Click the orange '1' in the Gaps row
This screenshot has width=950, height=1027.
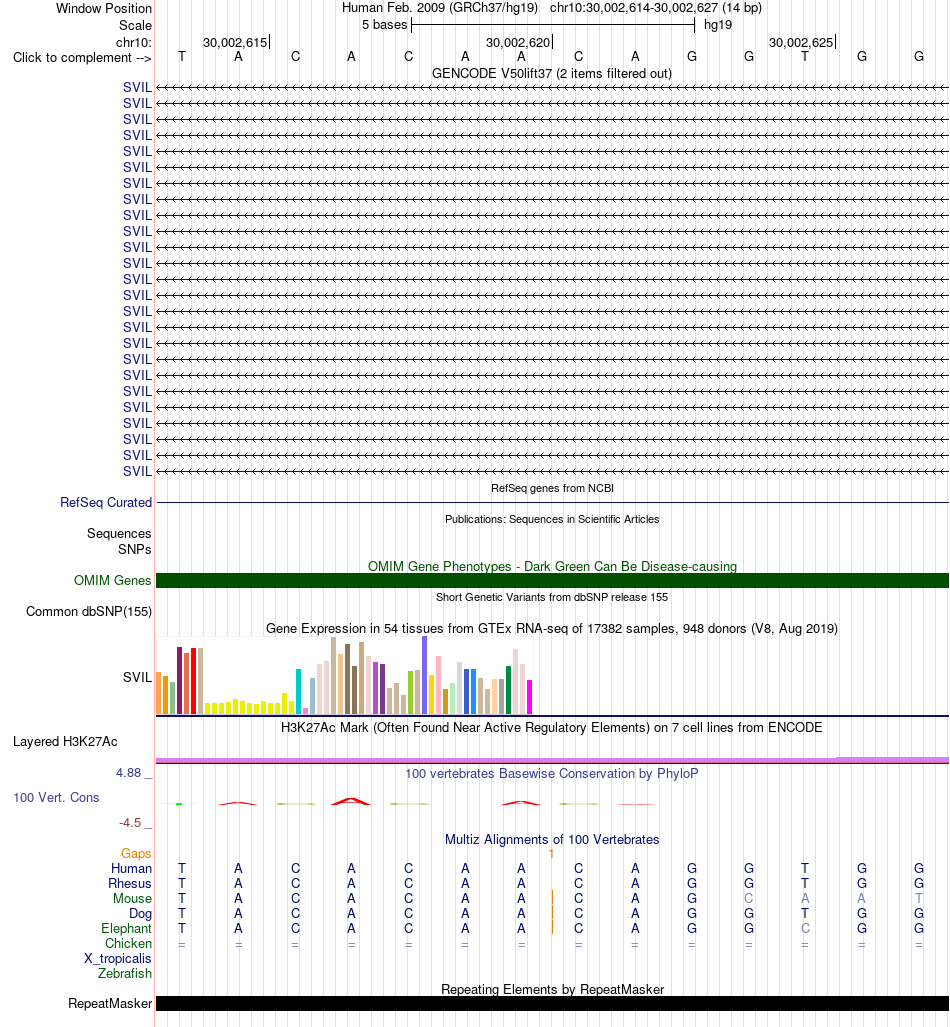tap(551, 853)
